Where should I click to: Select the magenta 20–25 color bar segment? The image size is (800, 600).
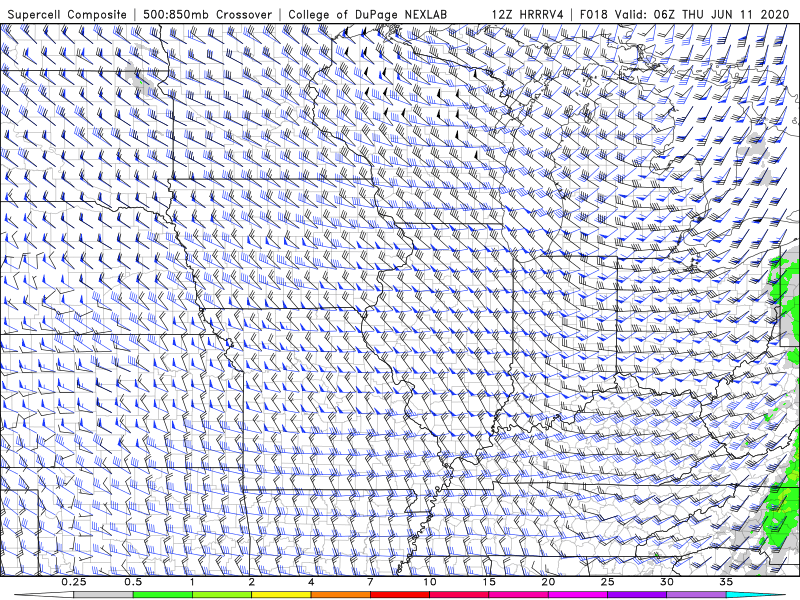(x=578, y=595)
